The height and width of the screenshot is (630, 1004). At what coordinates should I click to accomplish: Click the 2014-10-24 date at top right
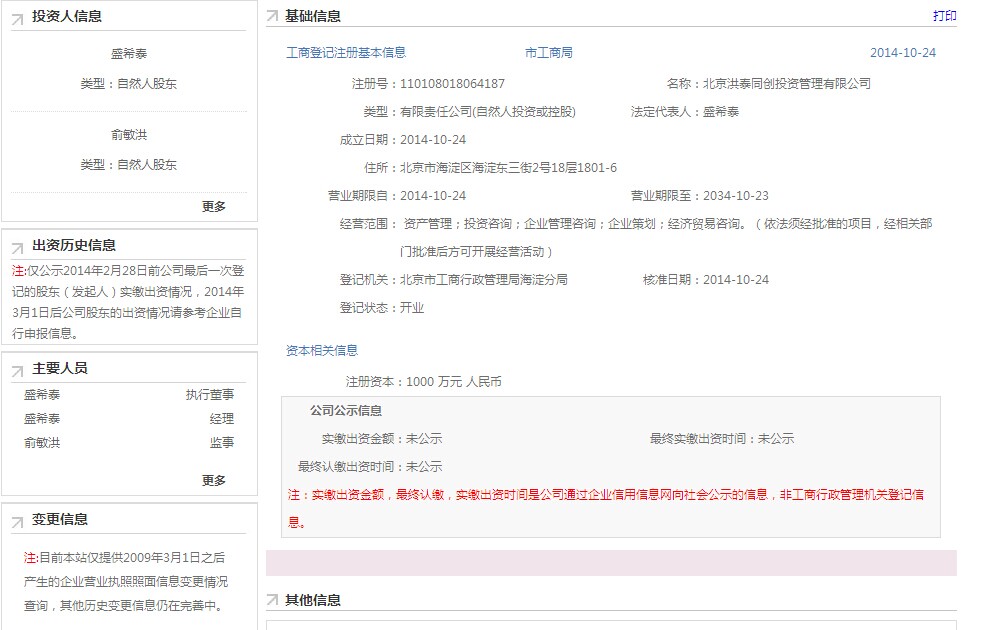tap(902, 53)
